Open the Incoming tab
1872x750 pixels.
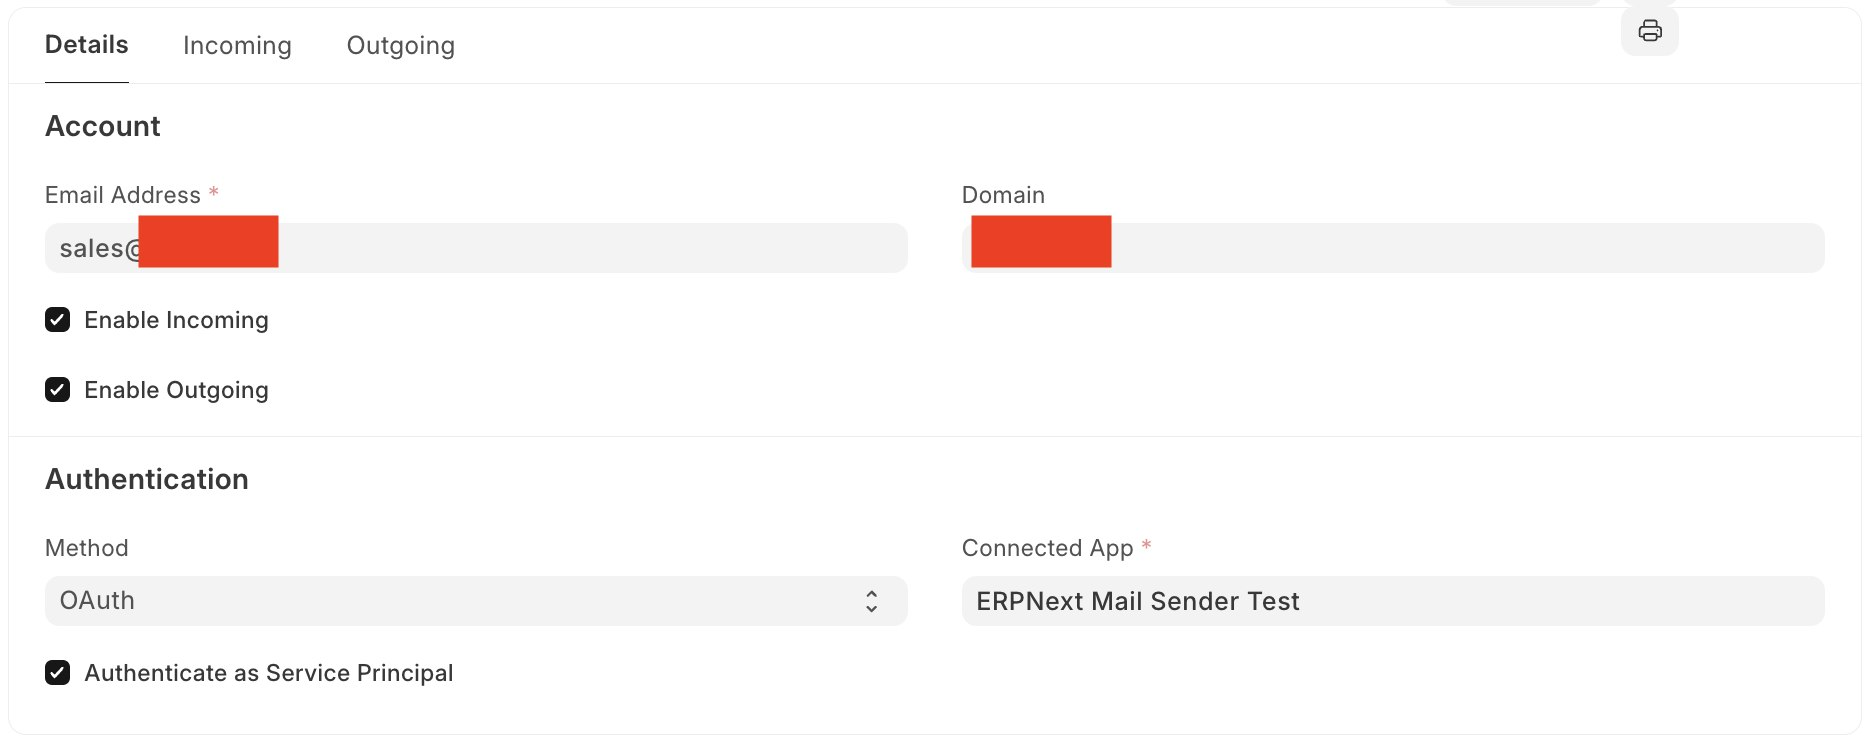[237, 46]
